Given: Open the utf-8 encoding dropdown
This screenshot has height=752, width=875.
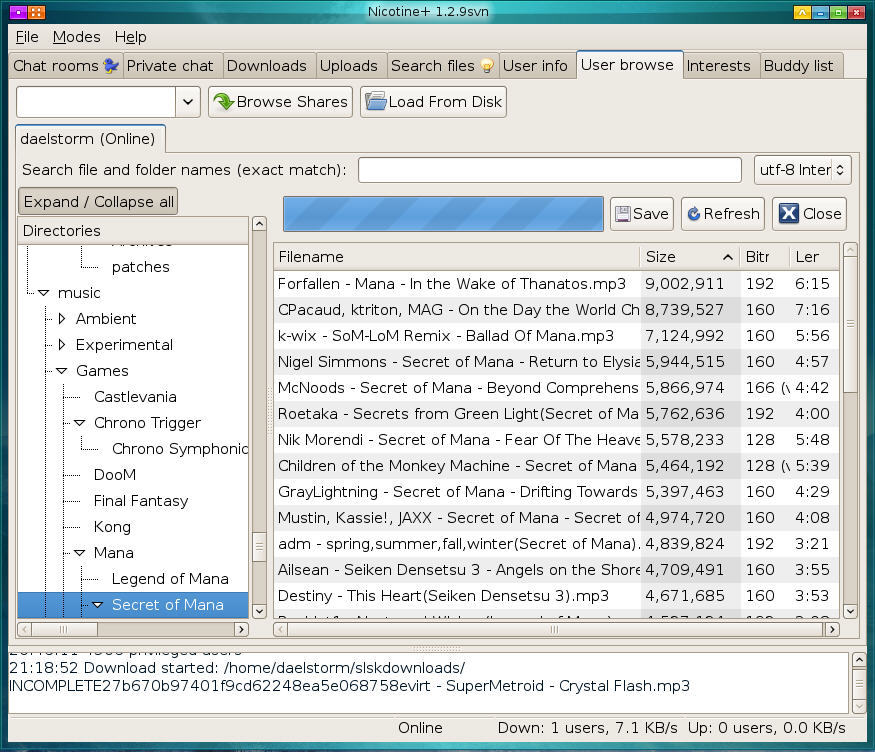Looking at the screenshot, I should (841, 169).
